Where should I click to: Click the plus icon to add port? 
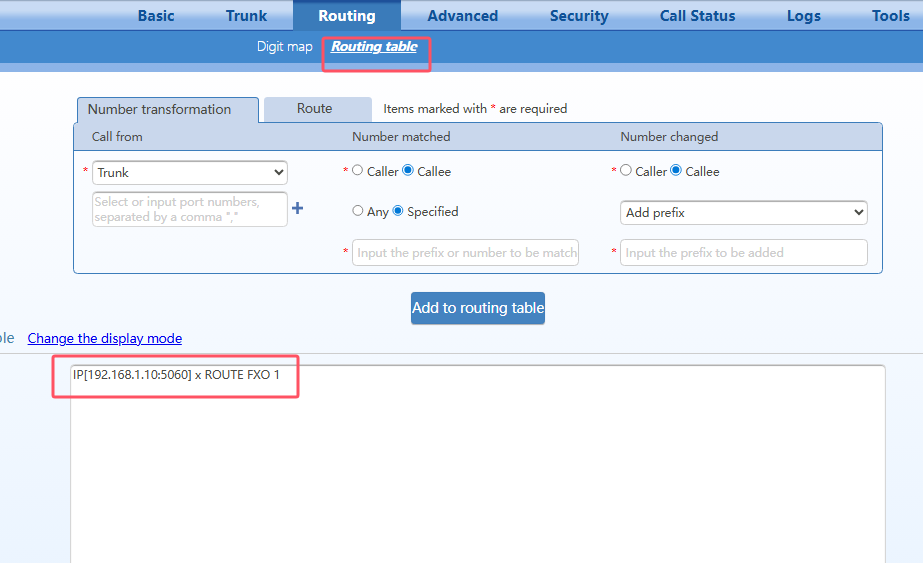point(297,209)
